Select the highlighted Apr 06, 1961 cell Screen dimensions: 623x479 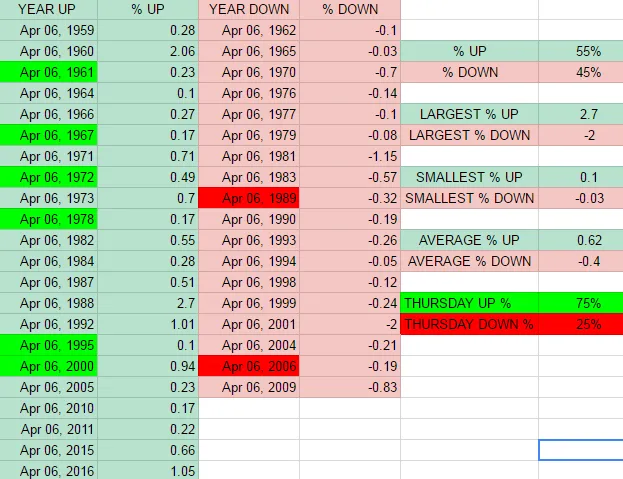click(48, 72)
